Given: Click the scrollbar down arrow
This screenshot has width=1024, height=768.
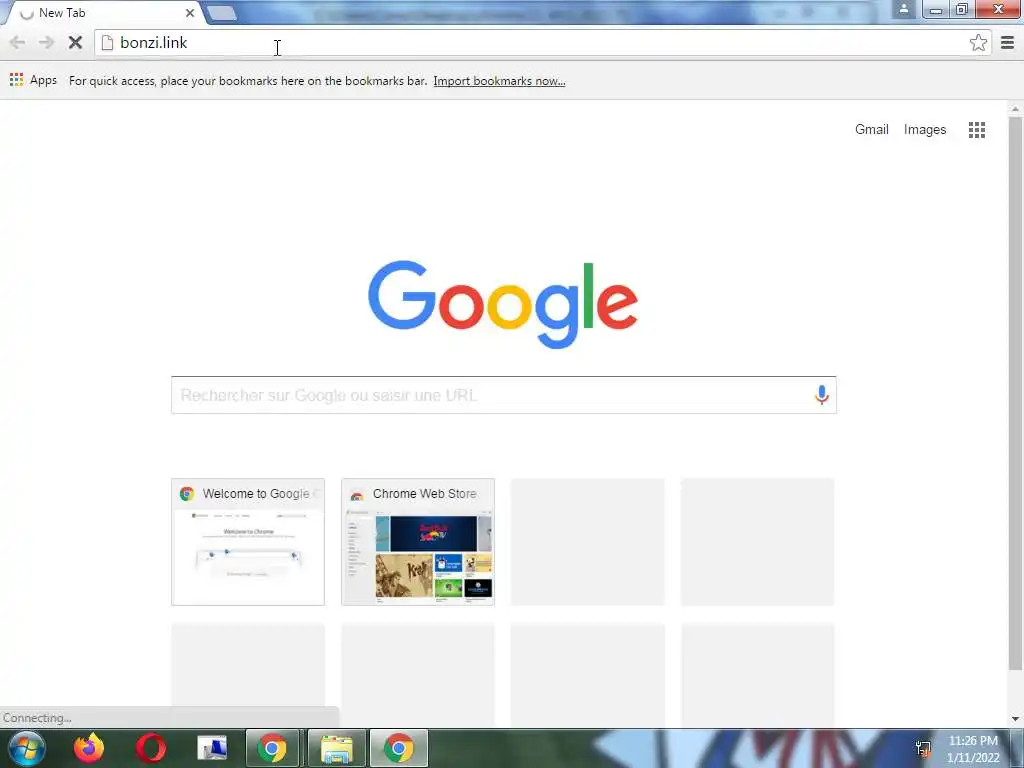Looking at the screenshot, I should click(x=1015, y=719).
